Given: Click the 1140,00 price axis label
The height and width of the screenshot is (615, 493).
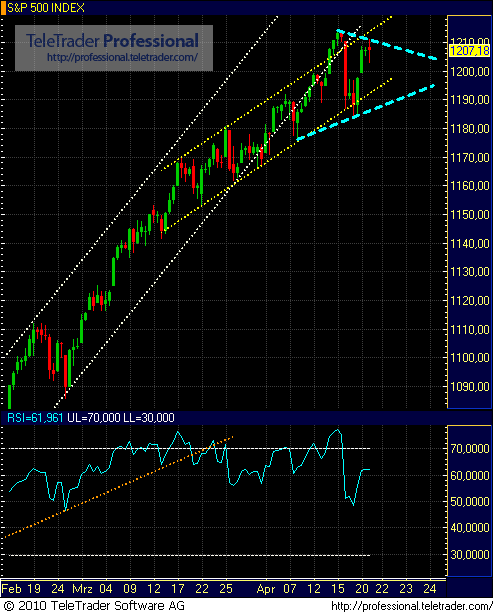Looking at the screenshot, I should [x=470, y=244].
